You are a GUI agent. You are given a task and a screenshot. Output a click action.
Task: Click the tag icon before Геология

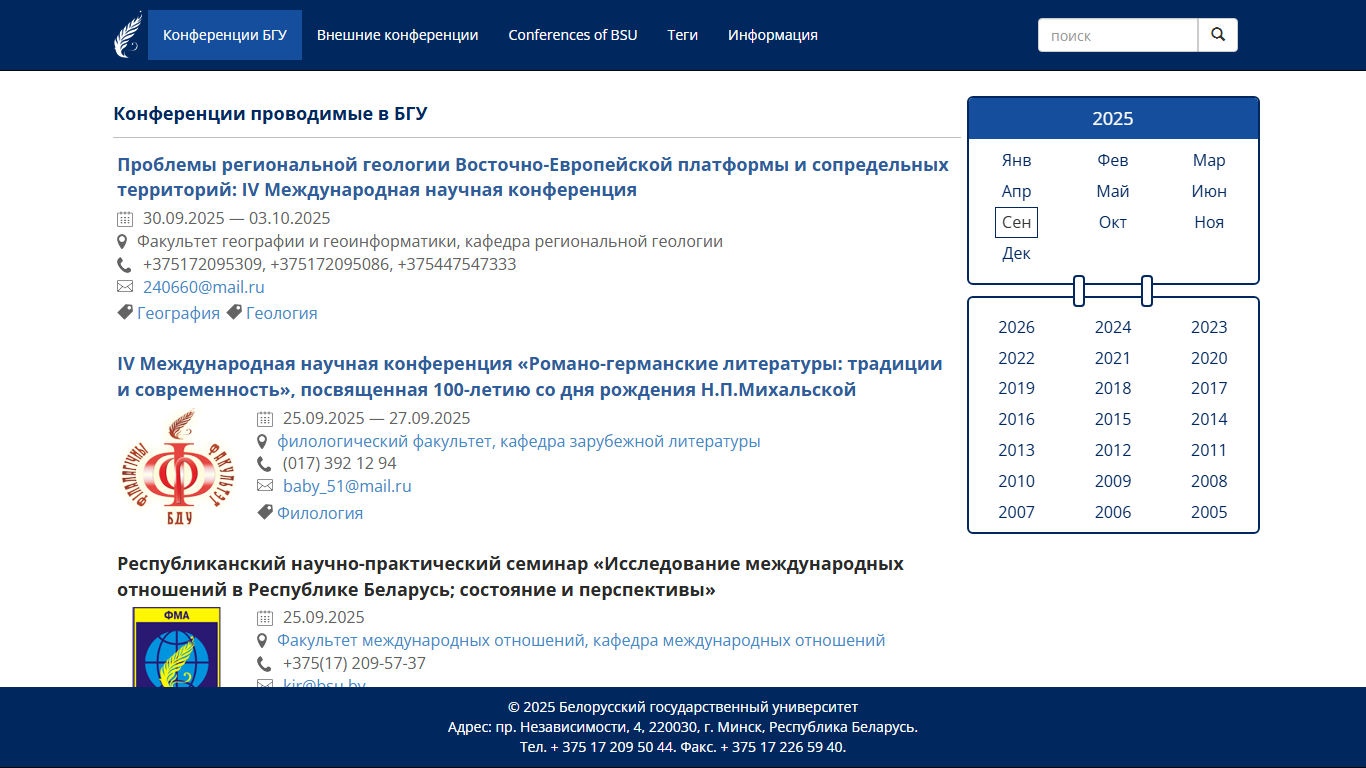coord(234,313)
